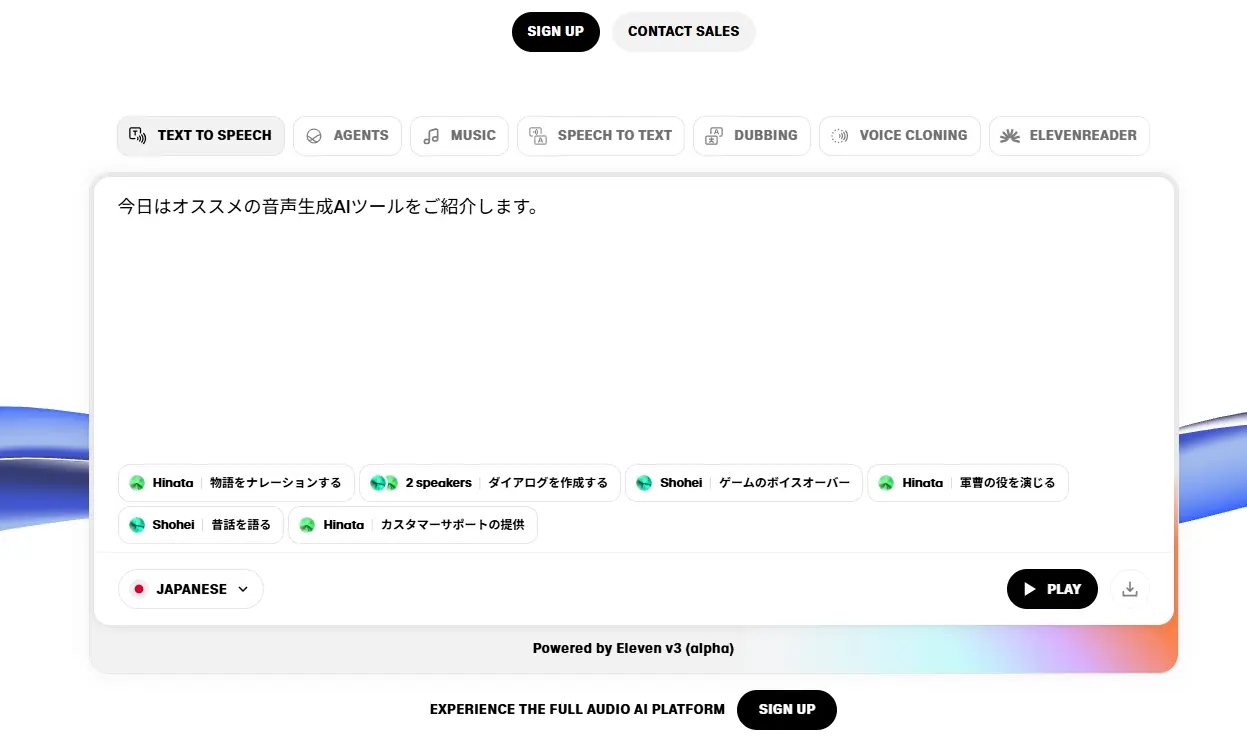Choose the 物語をナレーションする preset
This screenshot has width=1247, height=755.
click(x=236, y=483)
